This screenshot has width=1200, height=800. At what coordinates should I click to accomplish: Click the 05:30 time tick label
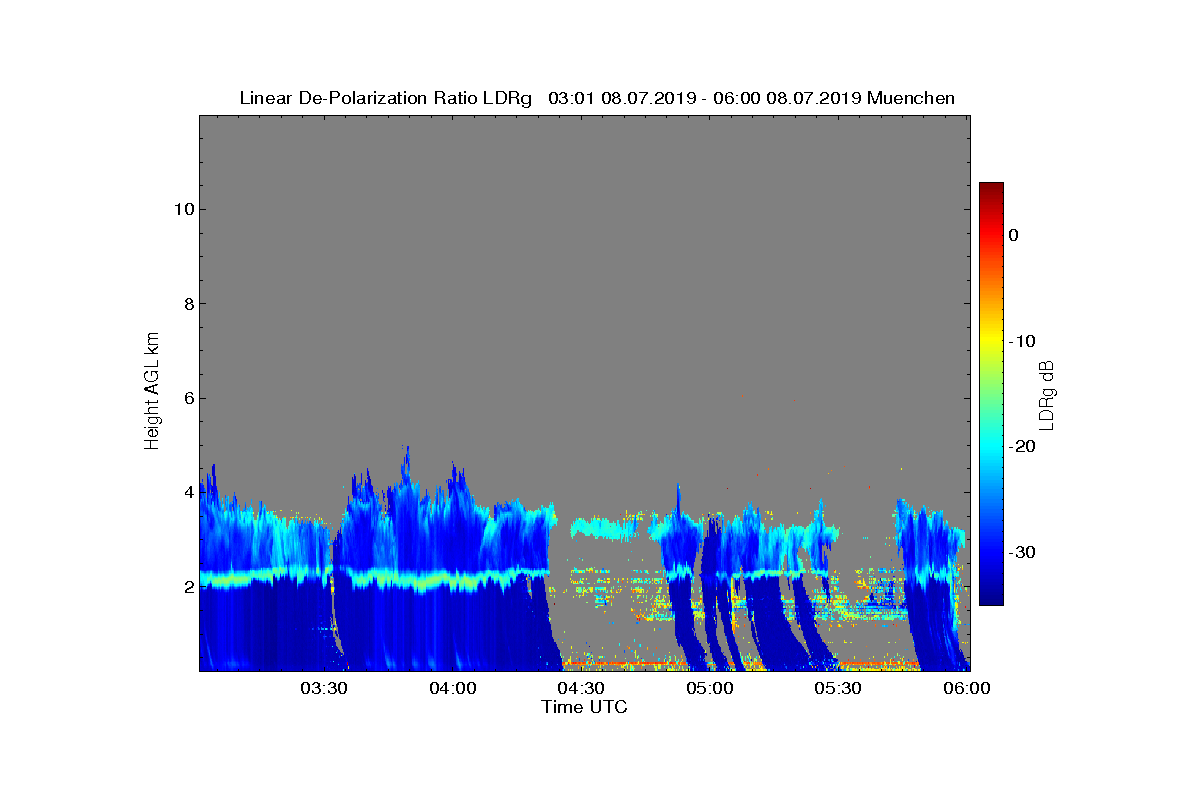click(x=838, y=689)
